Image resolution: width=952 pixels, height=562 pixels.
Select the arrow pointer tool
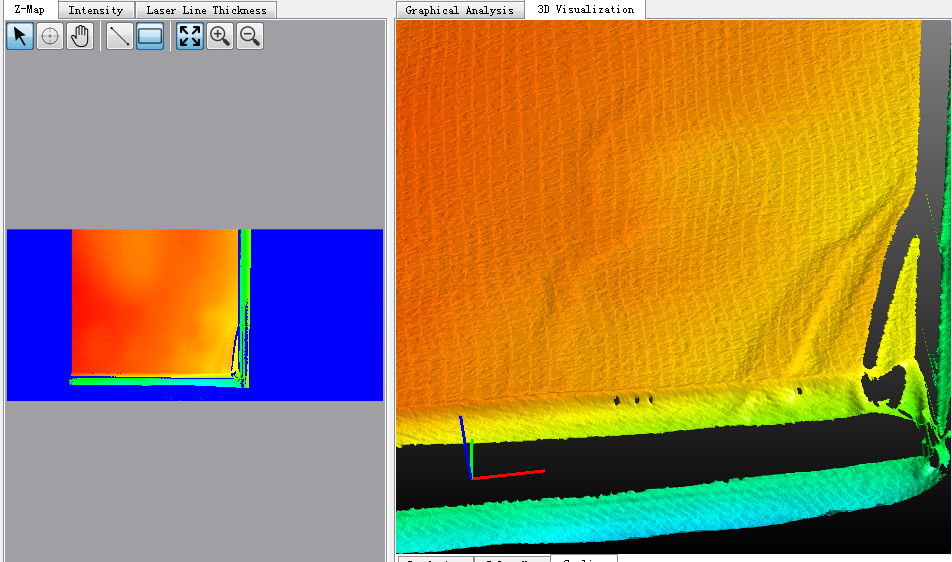click(x=20, y=37)
